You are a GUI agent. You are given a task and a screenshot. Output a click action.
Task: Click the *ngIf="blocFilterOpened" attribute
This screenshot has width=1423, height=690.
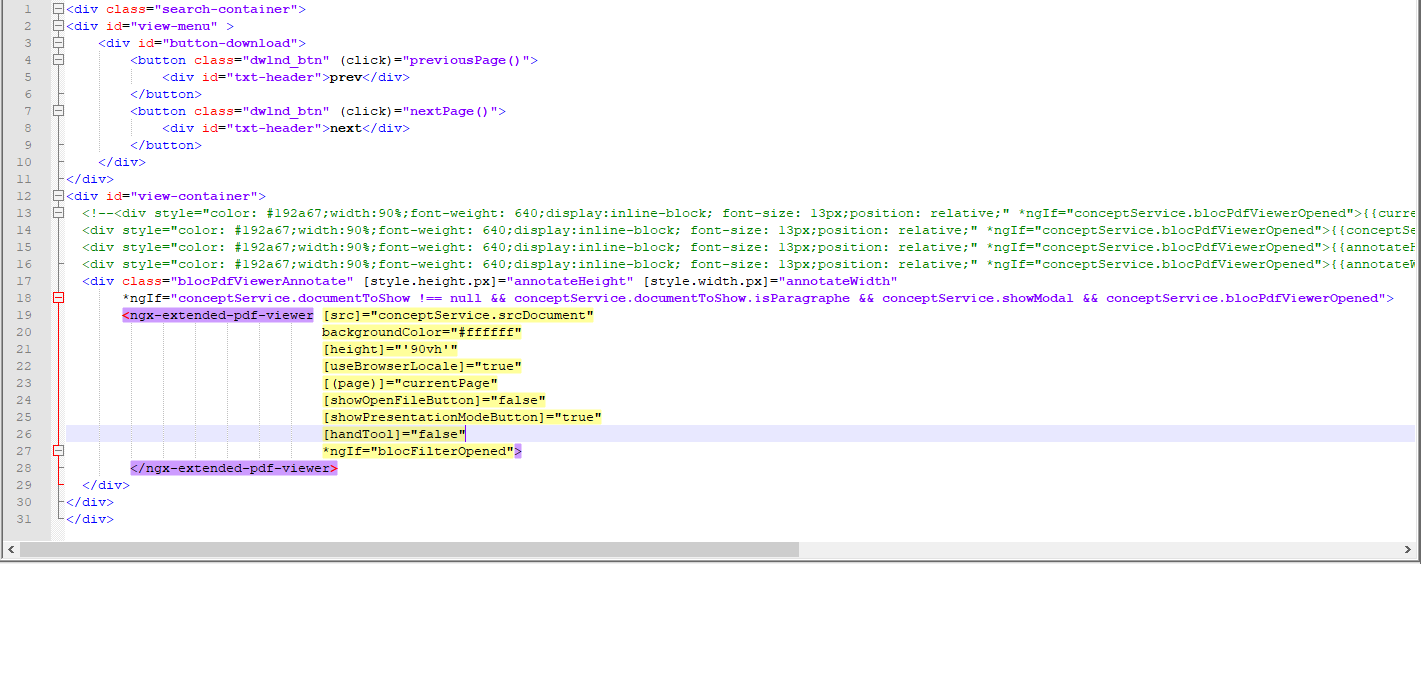[417, 451]
